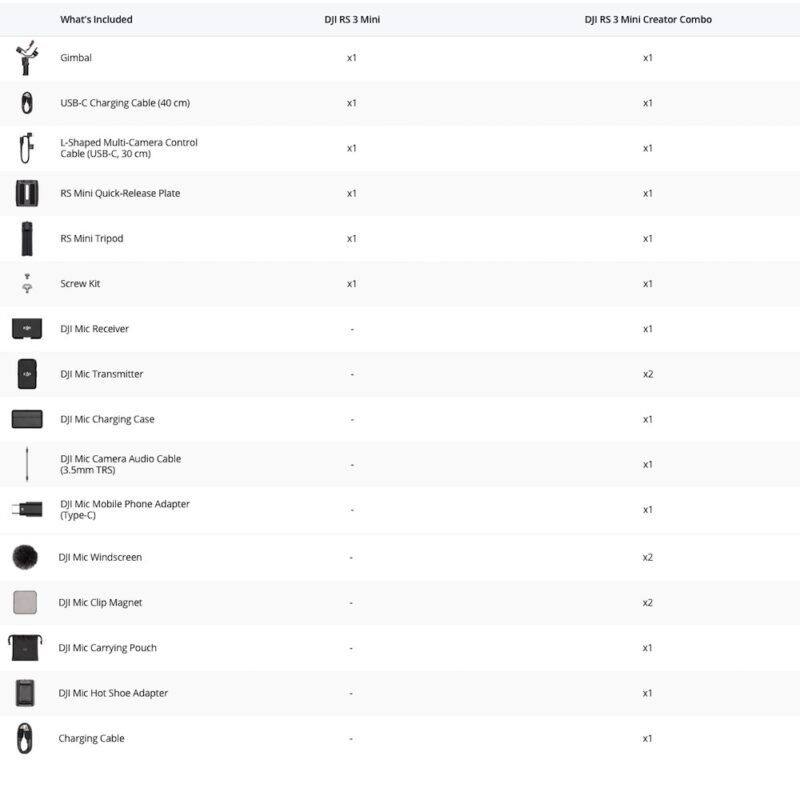
Task: Click the bottom Charging Cable label
Action: click(91, 739)
